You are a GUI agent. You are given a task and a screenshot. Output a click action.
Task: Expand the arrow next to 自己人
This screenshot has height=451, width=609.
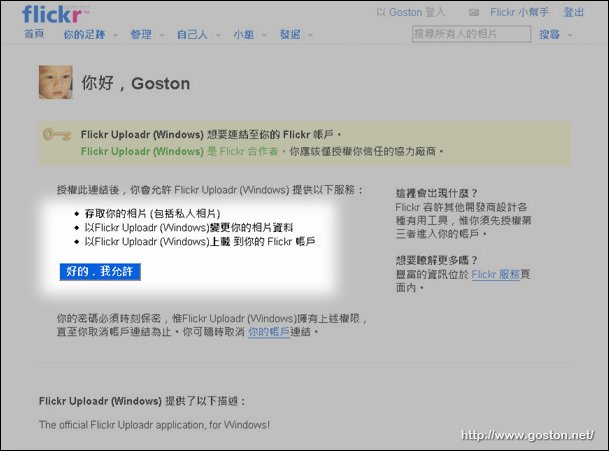pos(218,35)
